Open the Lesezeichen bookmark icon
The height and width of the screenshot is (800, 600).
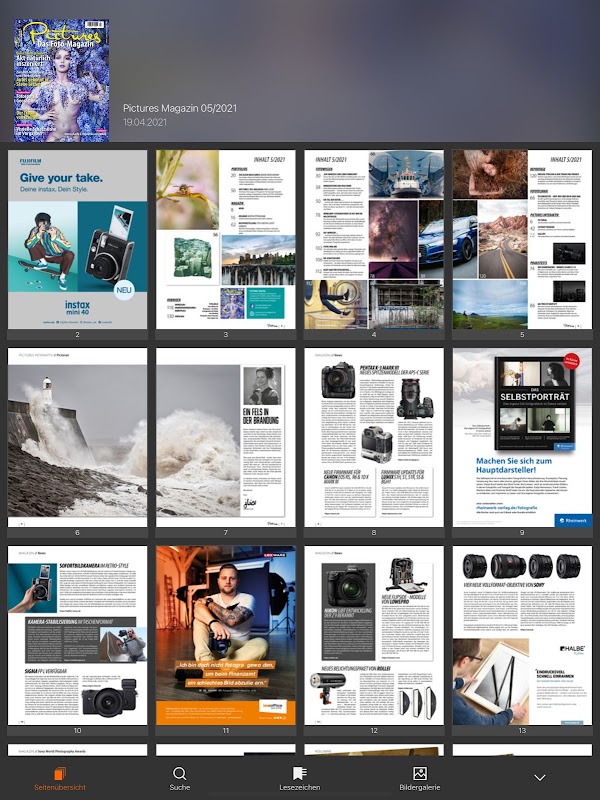click(x=299, y=773)
